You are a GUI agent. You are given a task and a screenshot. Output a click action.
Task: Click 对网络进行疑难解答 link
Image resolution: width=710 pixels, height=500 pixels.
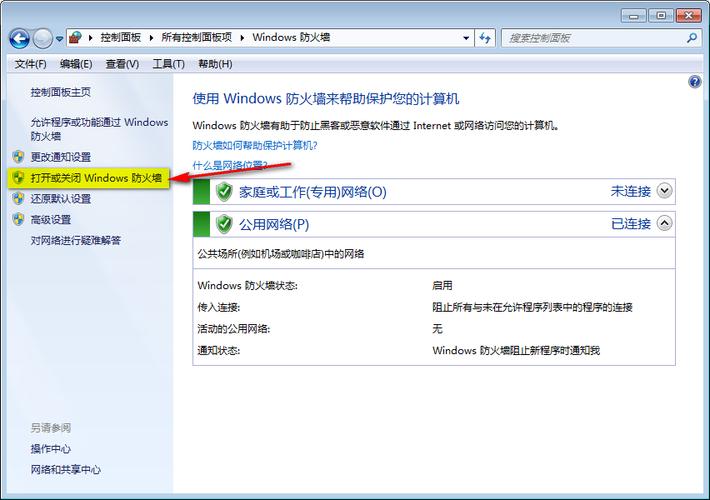(76, 240)
